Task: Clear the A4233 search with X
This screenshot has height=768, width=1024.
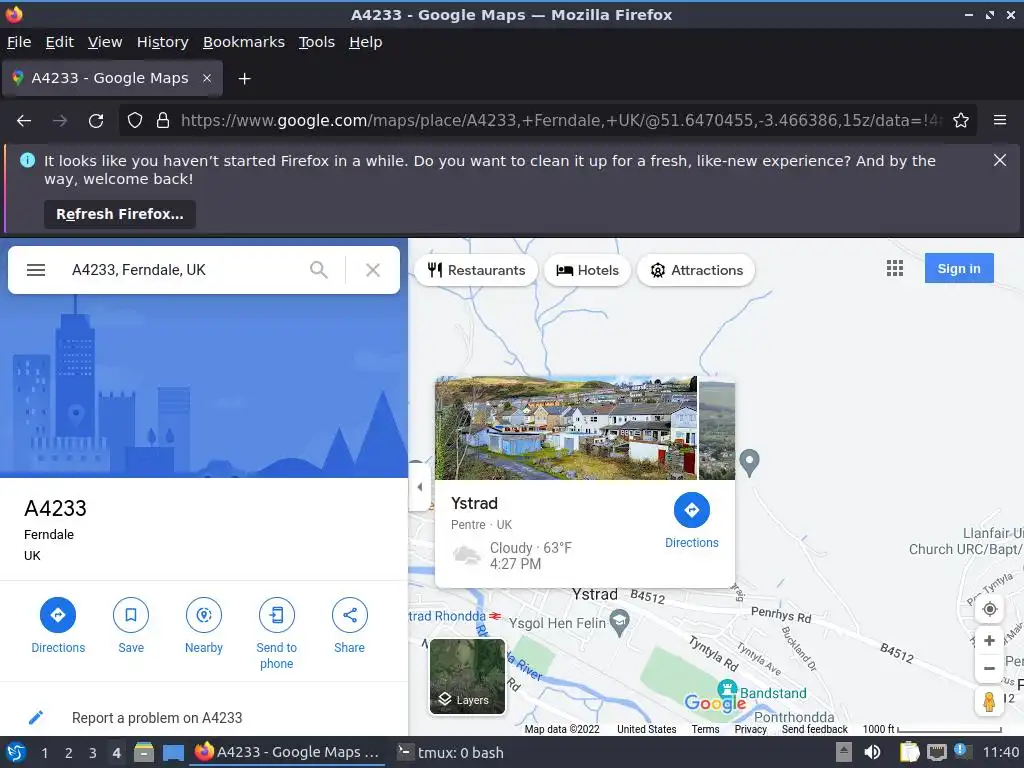Action: [373, 270]
